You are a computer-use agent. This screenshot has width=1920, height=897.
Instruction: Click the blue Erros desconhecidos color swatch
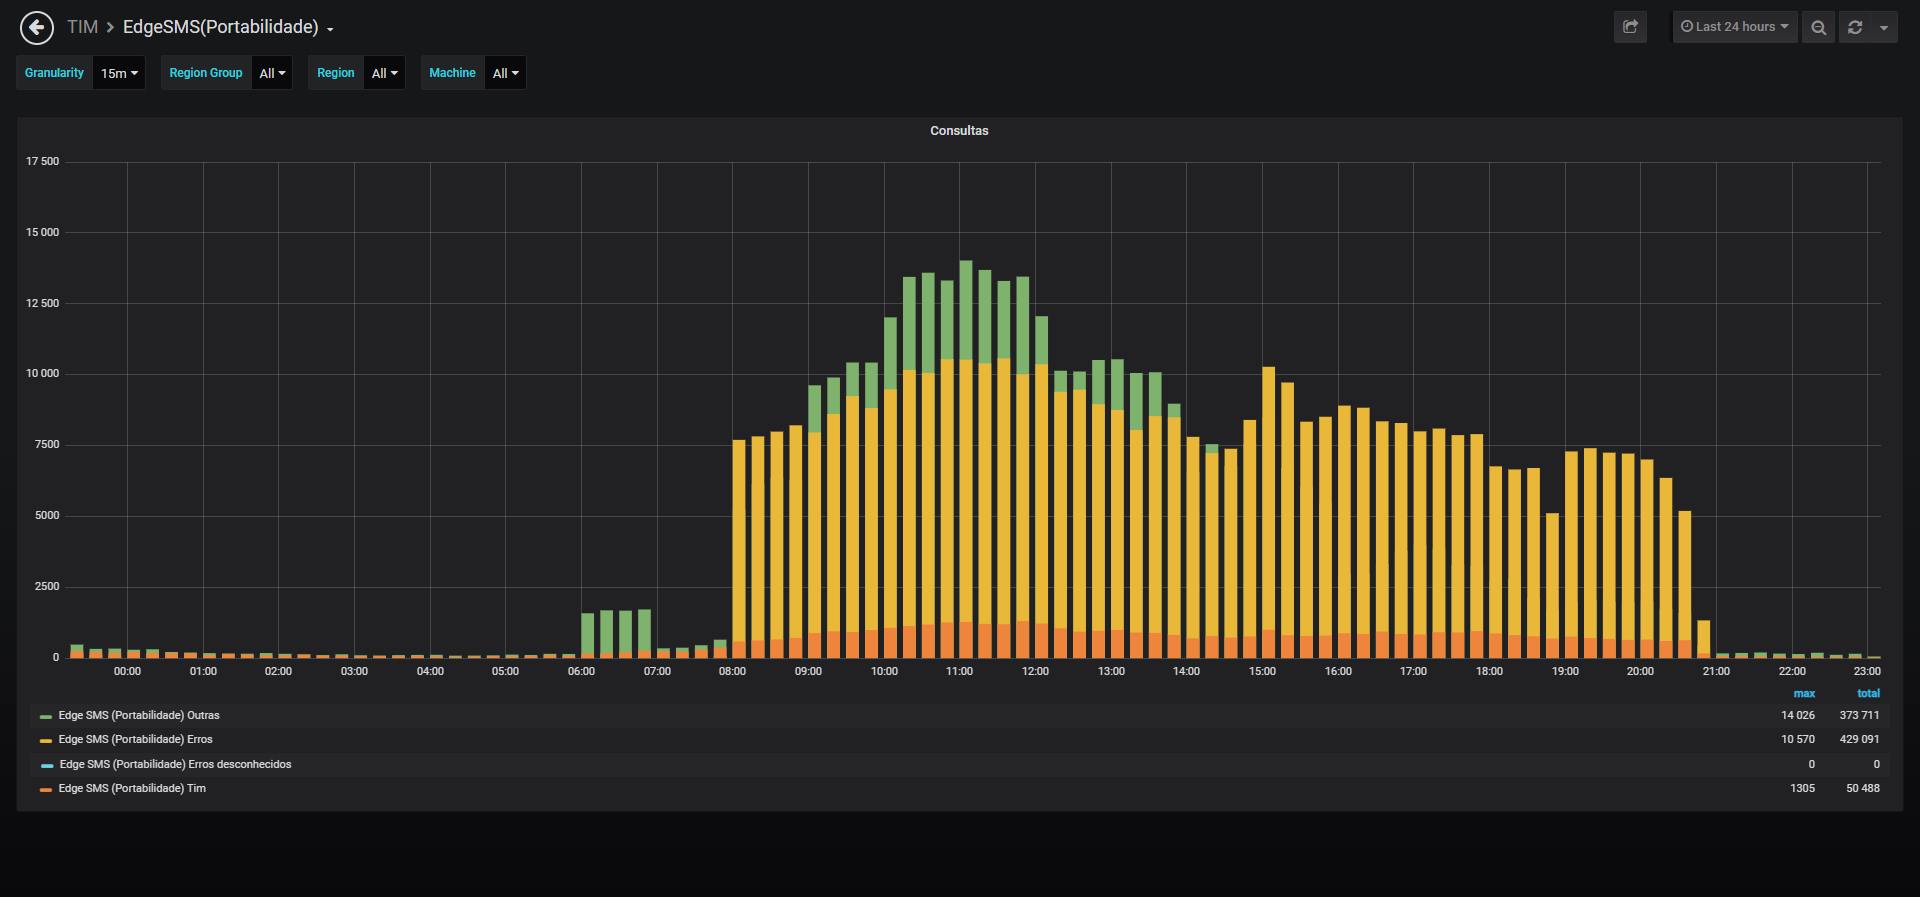tap(47, 766)
